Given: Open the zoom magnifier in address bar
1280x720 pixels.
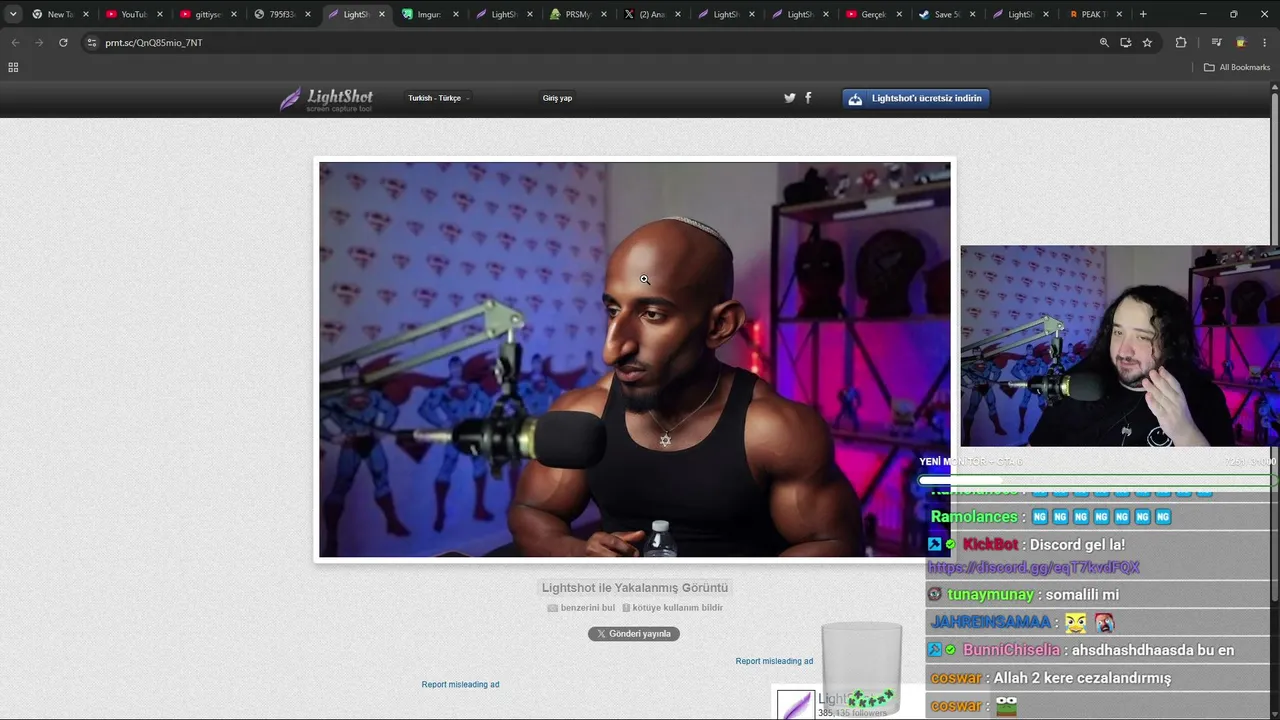Looking at the screenshot, I should tap(1104, 43).
